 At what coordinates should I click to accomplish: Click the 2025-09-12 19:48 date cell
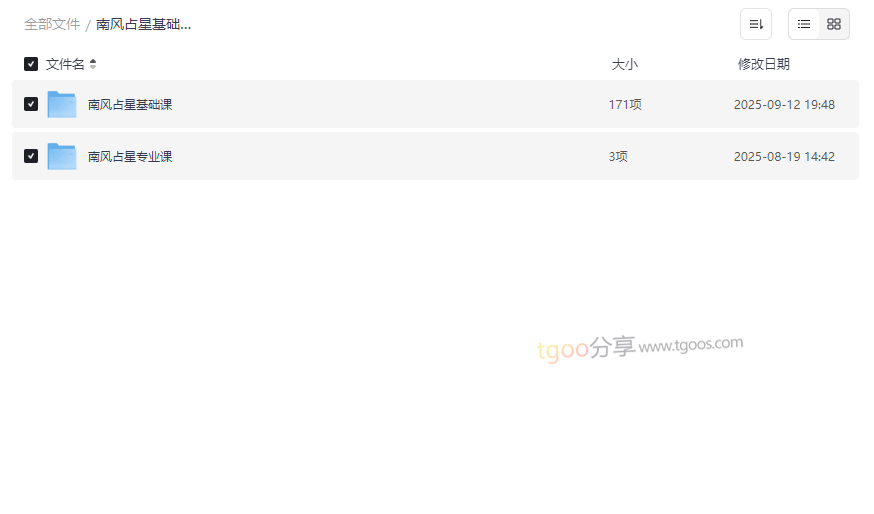tap(784, 104)
